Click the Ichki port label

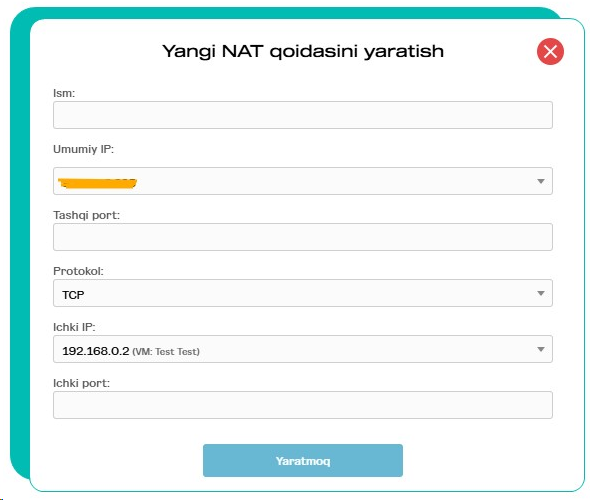click(x=81, y=383)
